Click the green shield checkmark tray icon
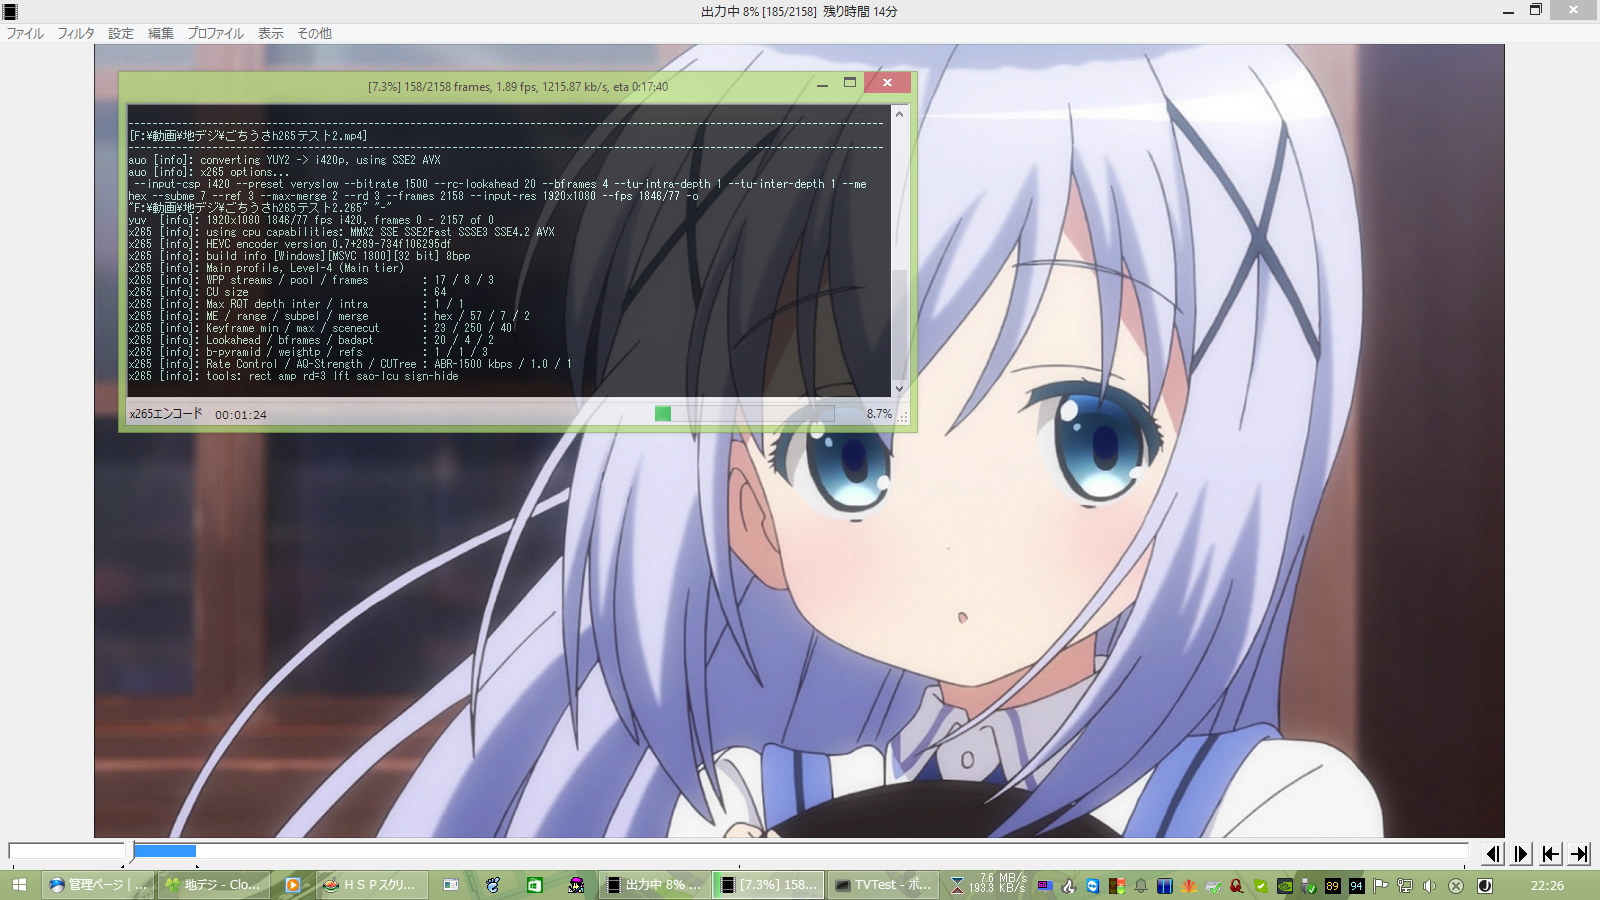 [1260, 885]
